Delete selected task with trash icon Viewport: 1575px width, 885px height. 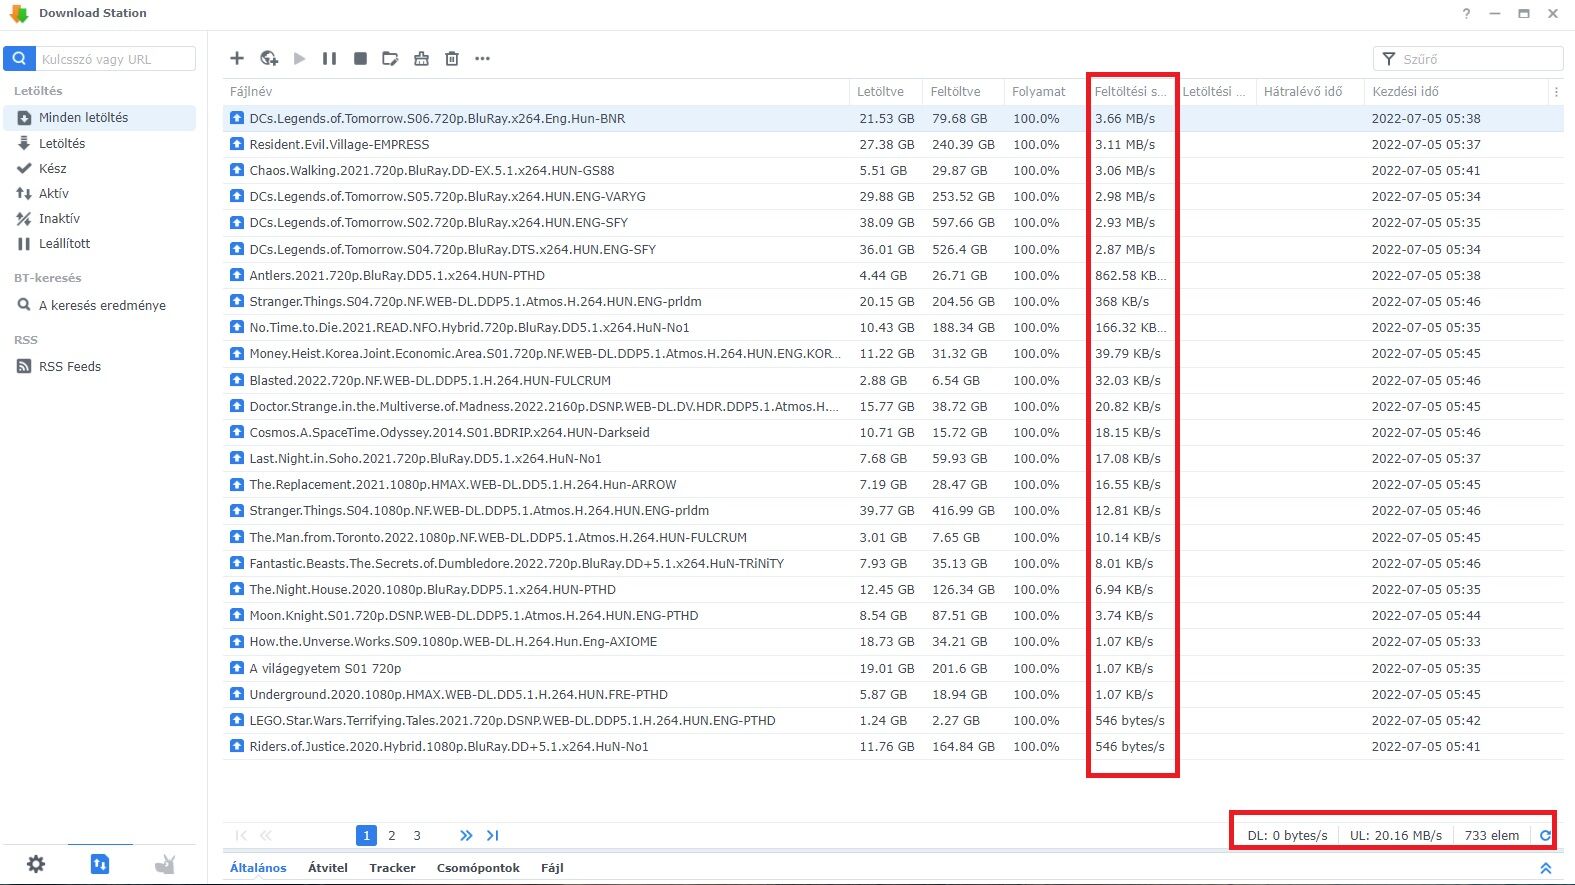(452, 59)
